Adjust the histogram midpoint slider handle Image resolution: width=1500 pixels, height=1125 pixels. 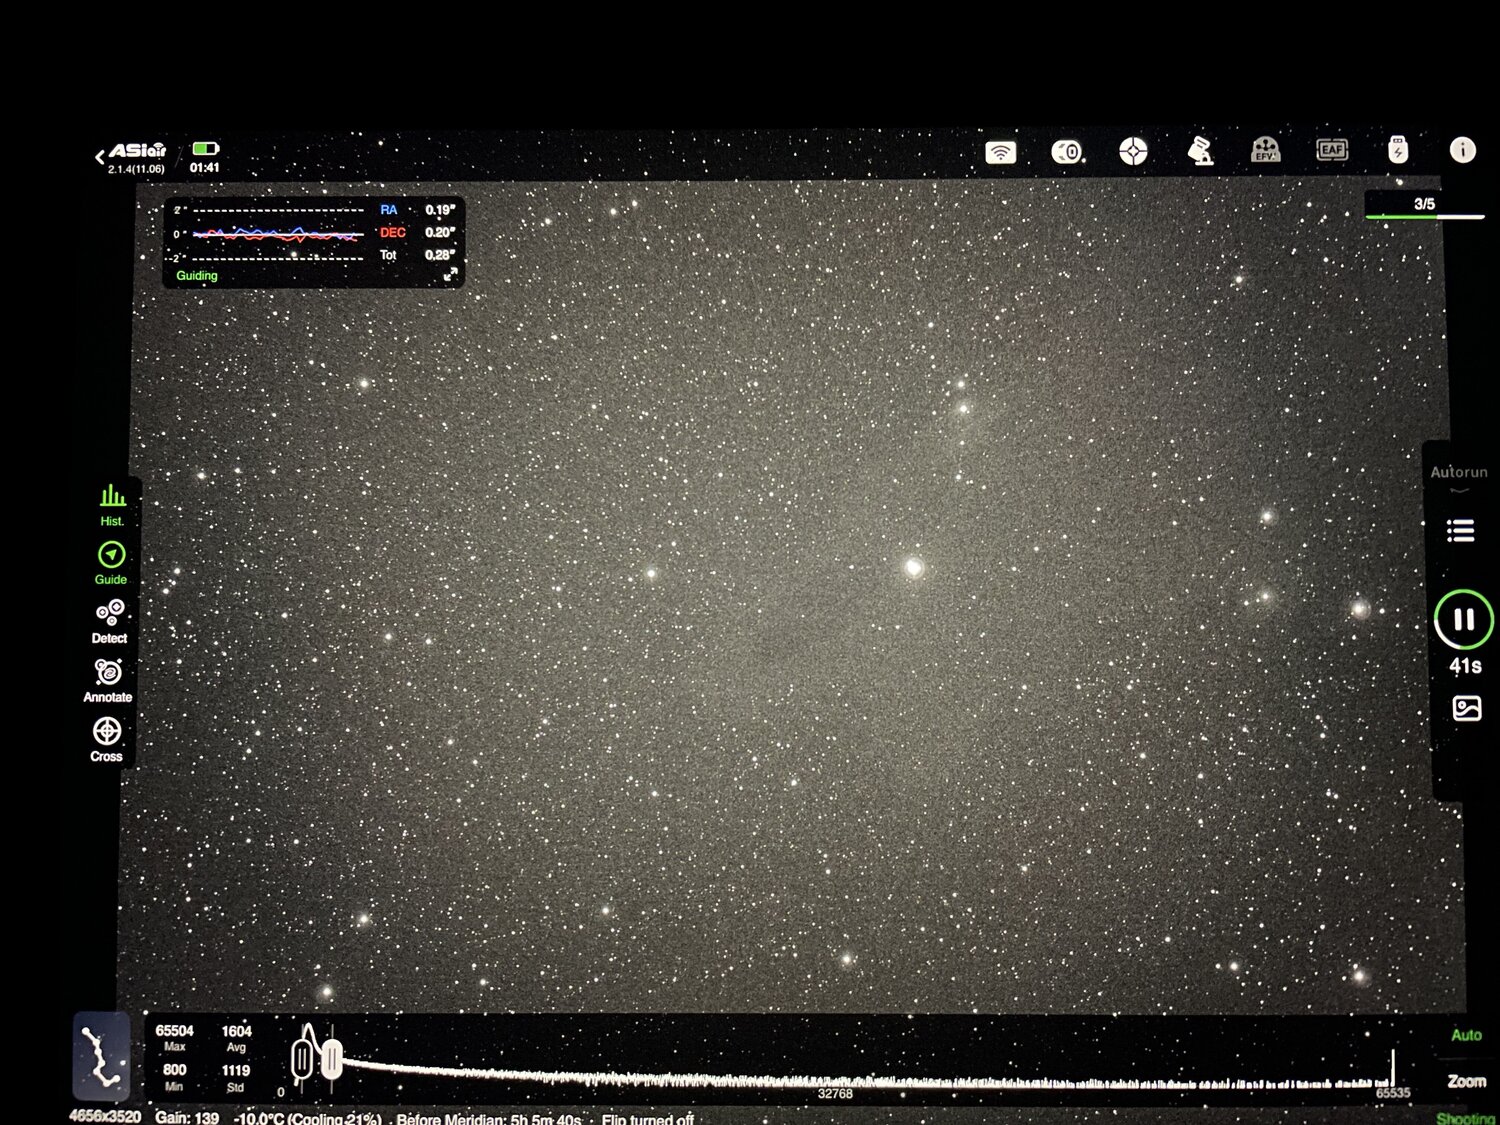pos(332,1060)
